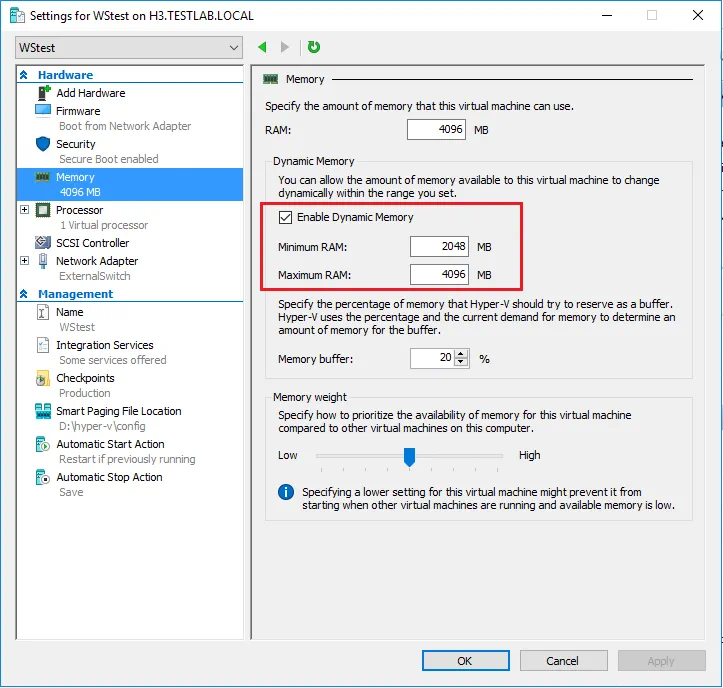This screenshot has height=688, width=723.
Task: Open Checkpoints settings
Action: pyautogui.click(x=85, y=378)
